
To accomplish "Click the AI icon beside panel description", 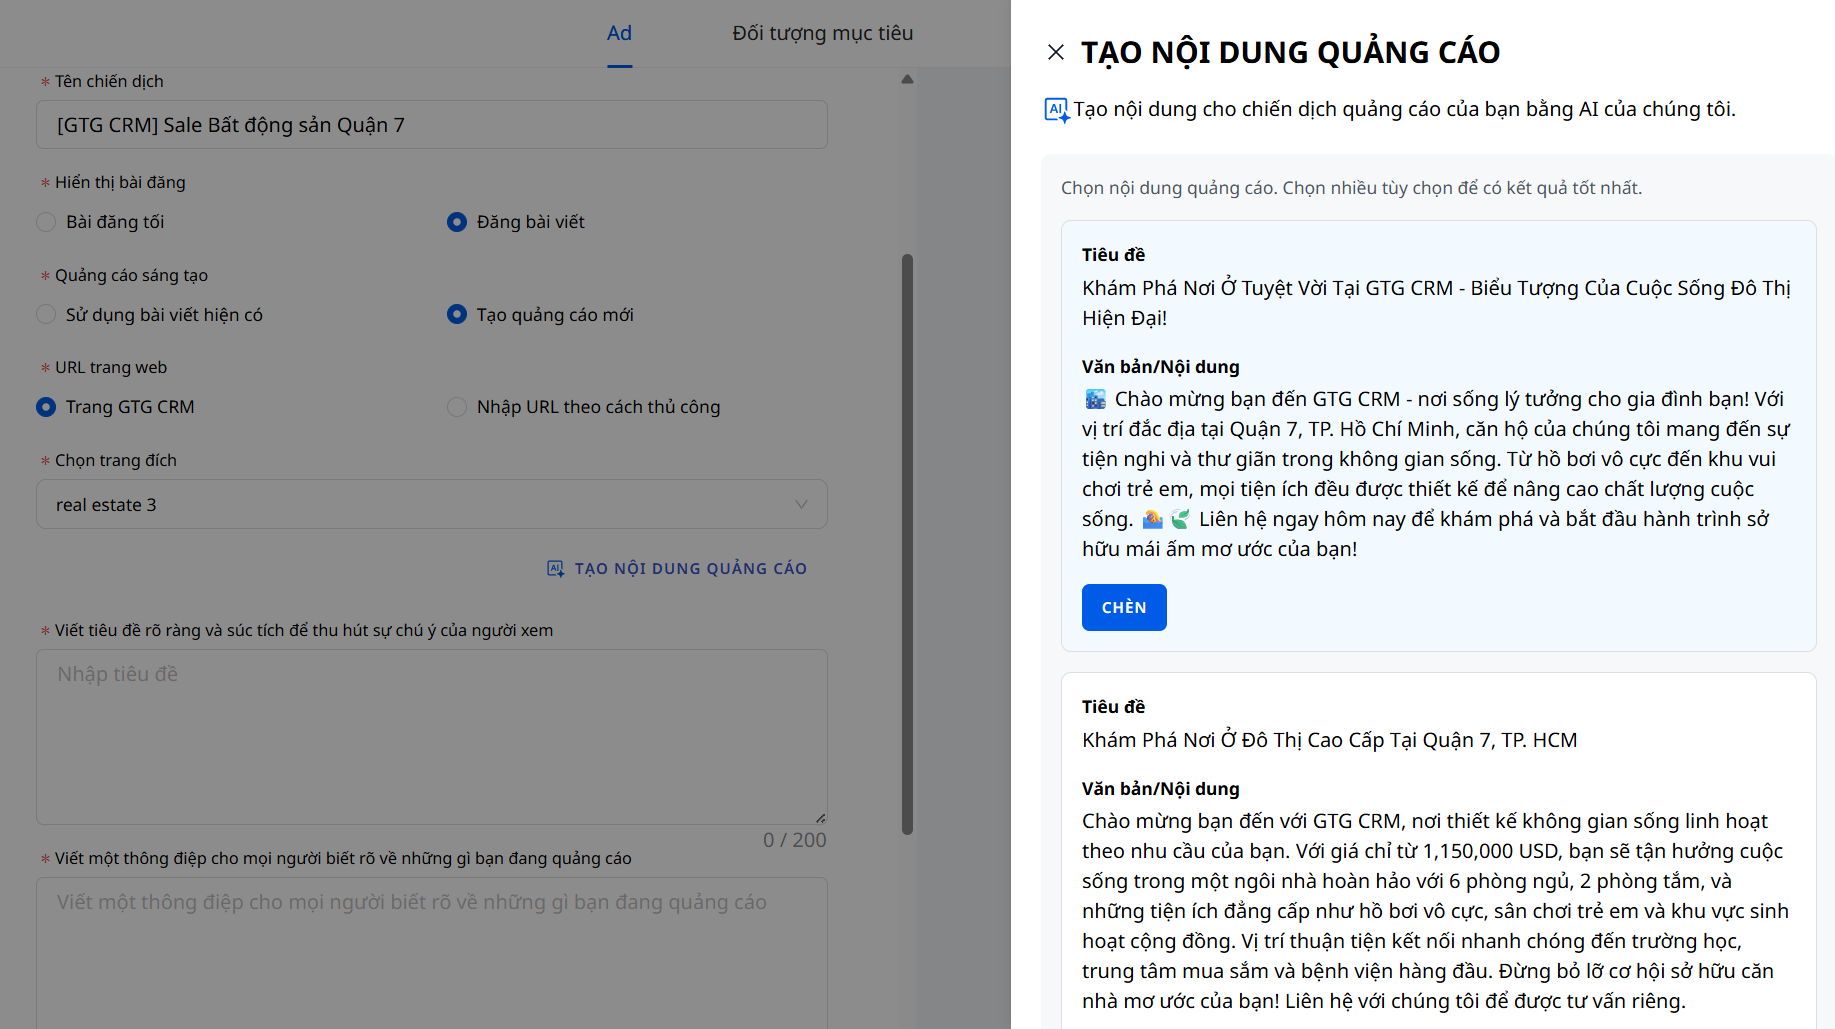I will tap(1056, 110).
